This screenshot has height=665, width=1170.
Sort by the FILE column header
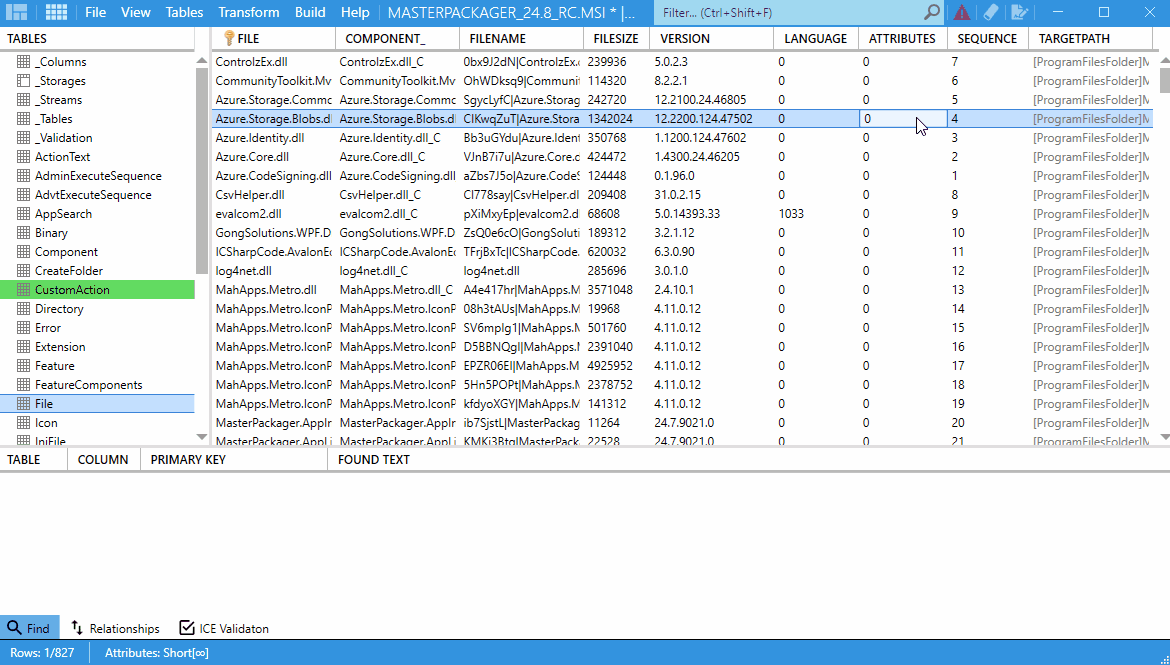point(273,39)
